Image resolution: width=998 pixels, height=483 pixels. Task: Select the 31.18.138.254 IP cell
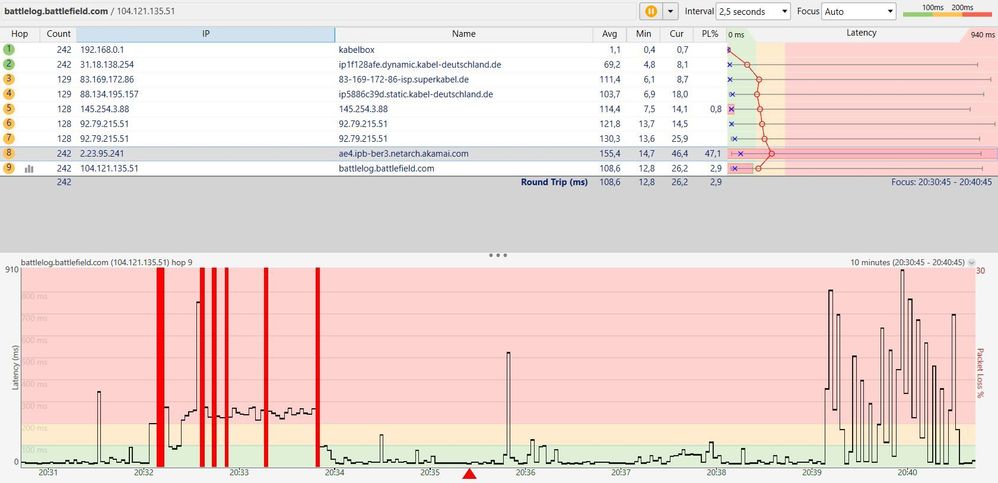(107, 64)
